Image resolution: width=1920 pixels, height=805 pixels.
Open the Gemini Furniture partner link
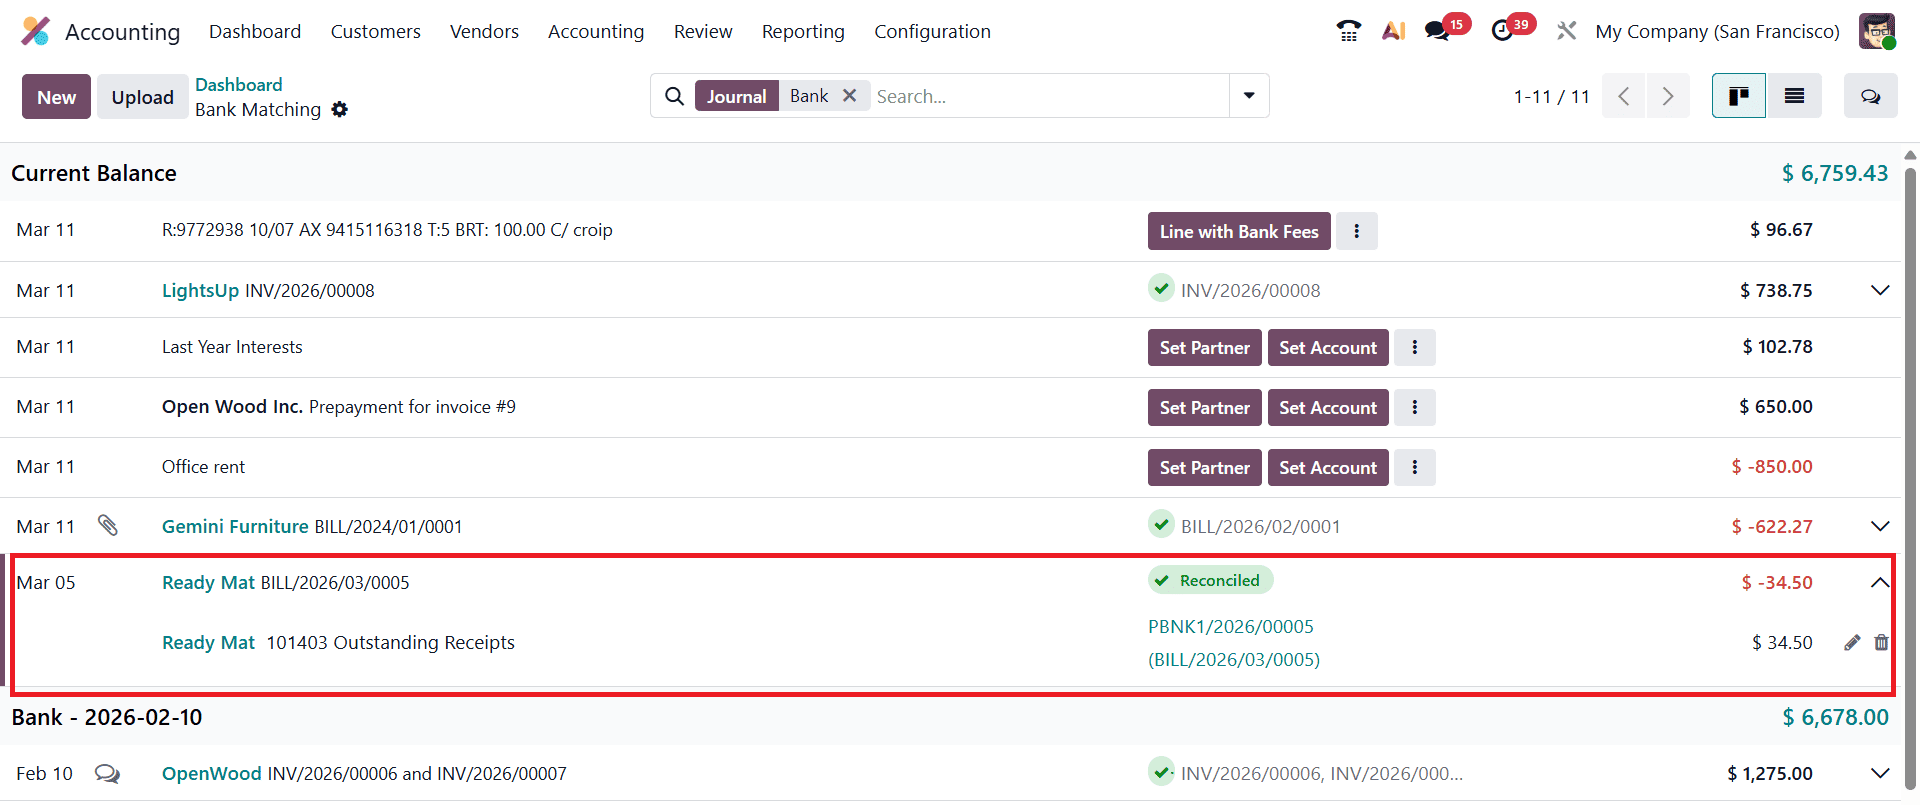(x=235, y=526)
